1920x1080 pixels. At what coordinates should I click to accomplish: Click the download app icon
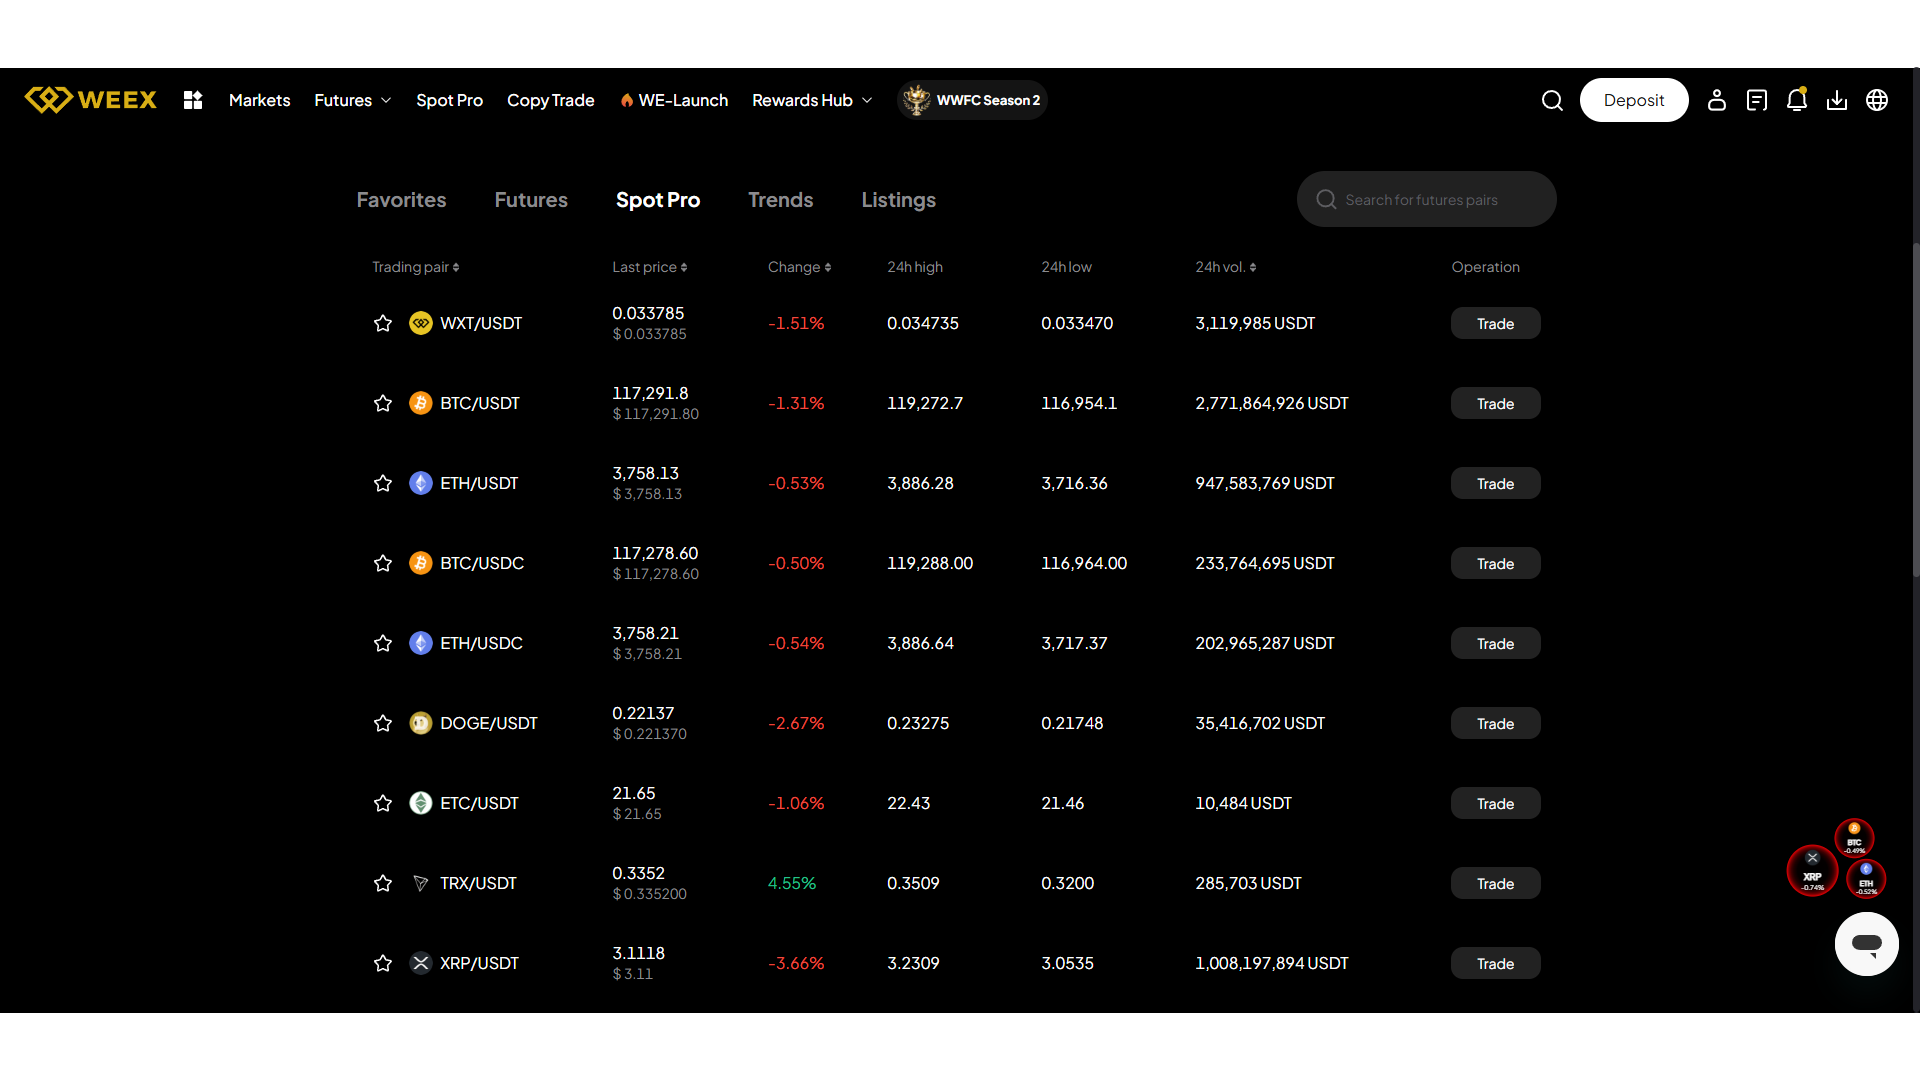click(1837, 100)
